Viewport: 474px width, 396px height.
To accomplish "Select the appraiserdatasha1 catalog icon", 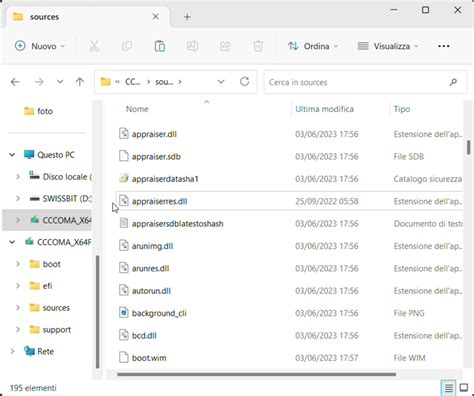I will (124, 178).
